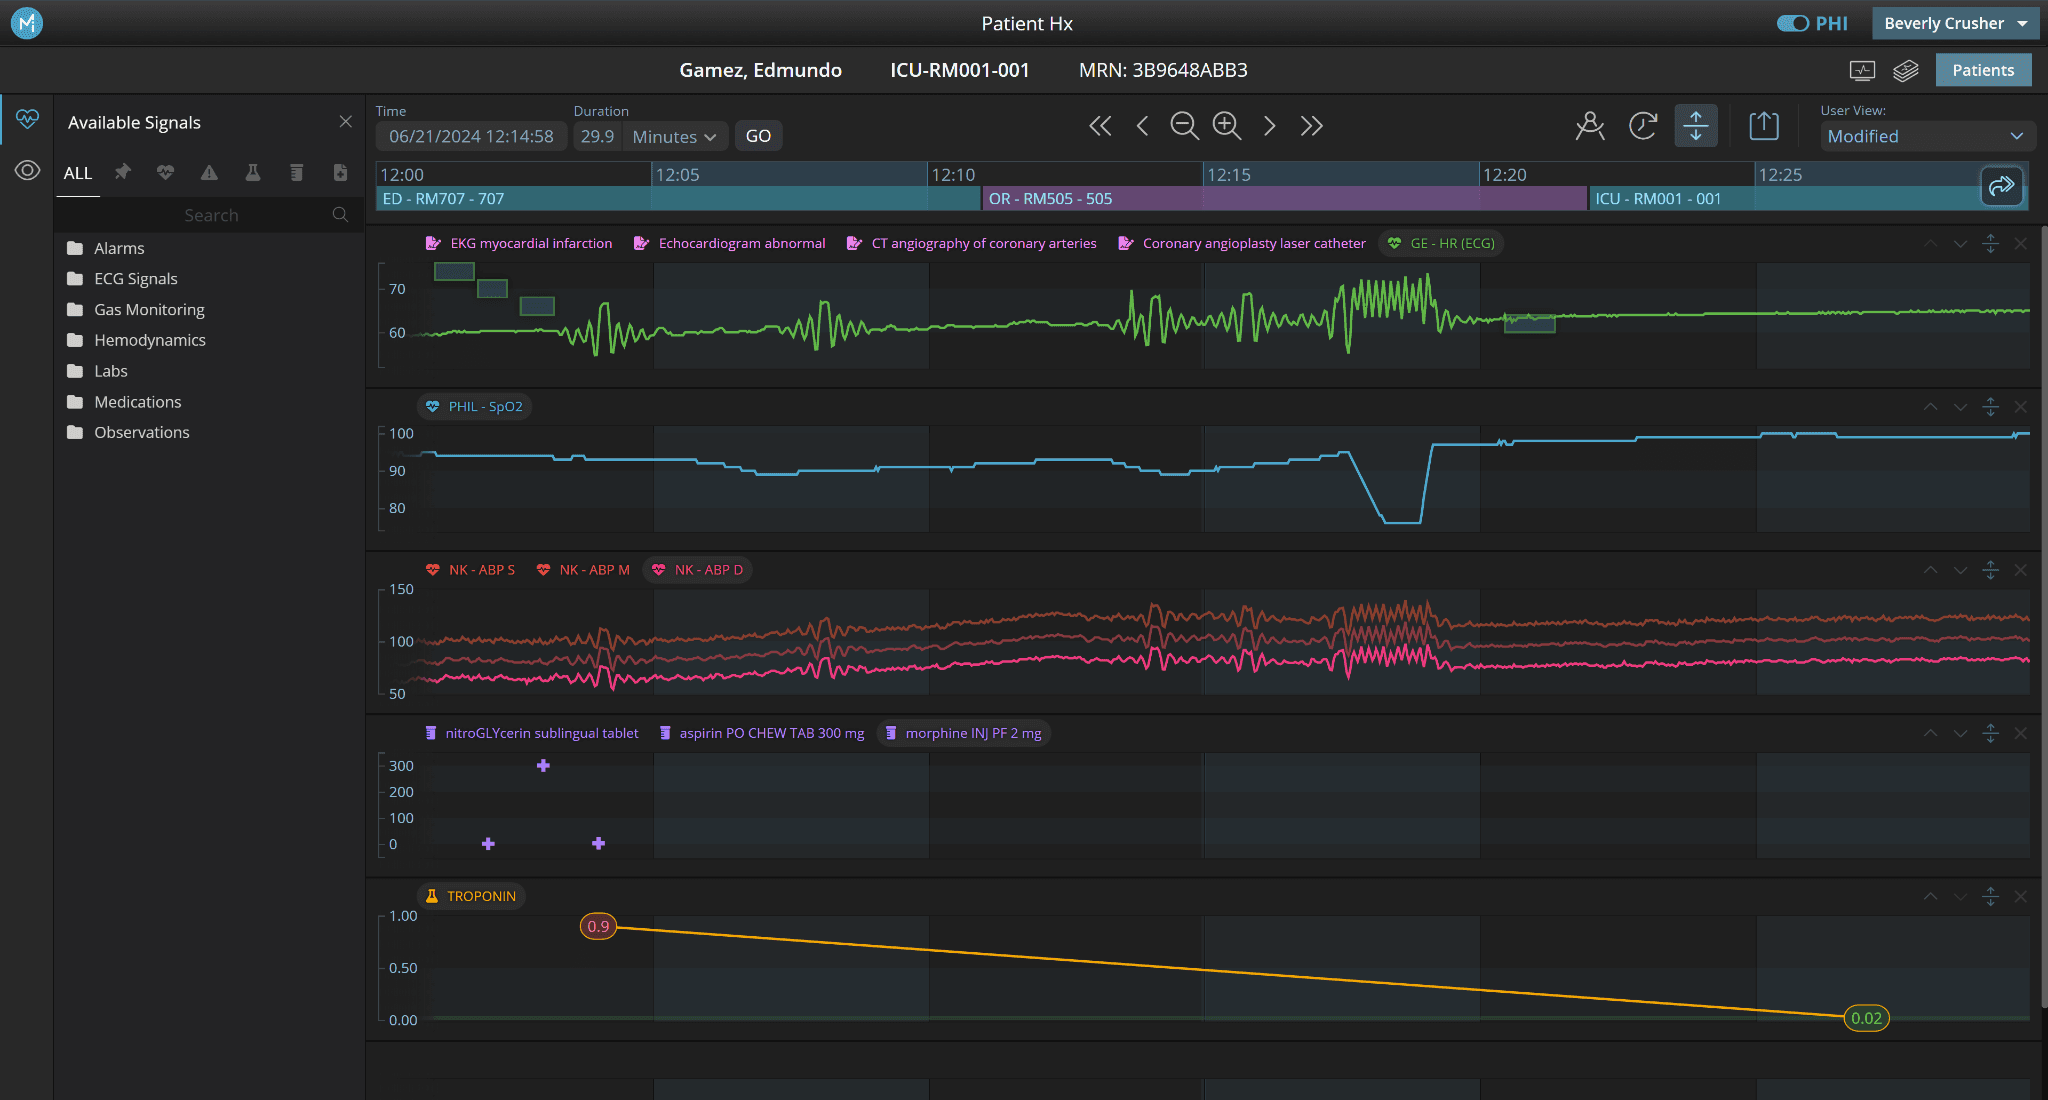Screen dimensions: 2048x1100
Task: Toggle EKG myocardial infarction legend
Action: coord(519,243)
